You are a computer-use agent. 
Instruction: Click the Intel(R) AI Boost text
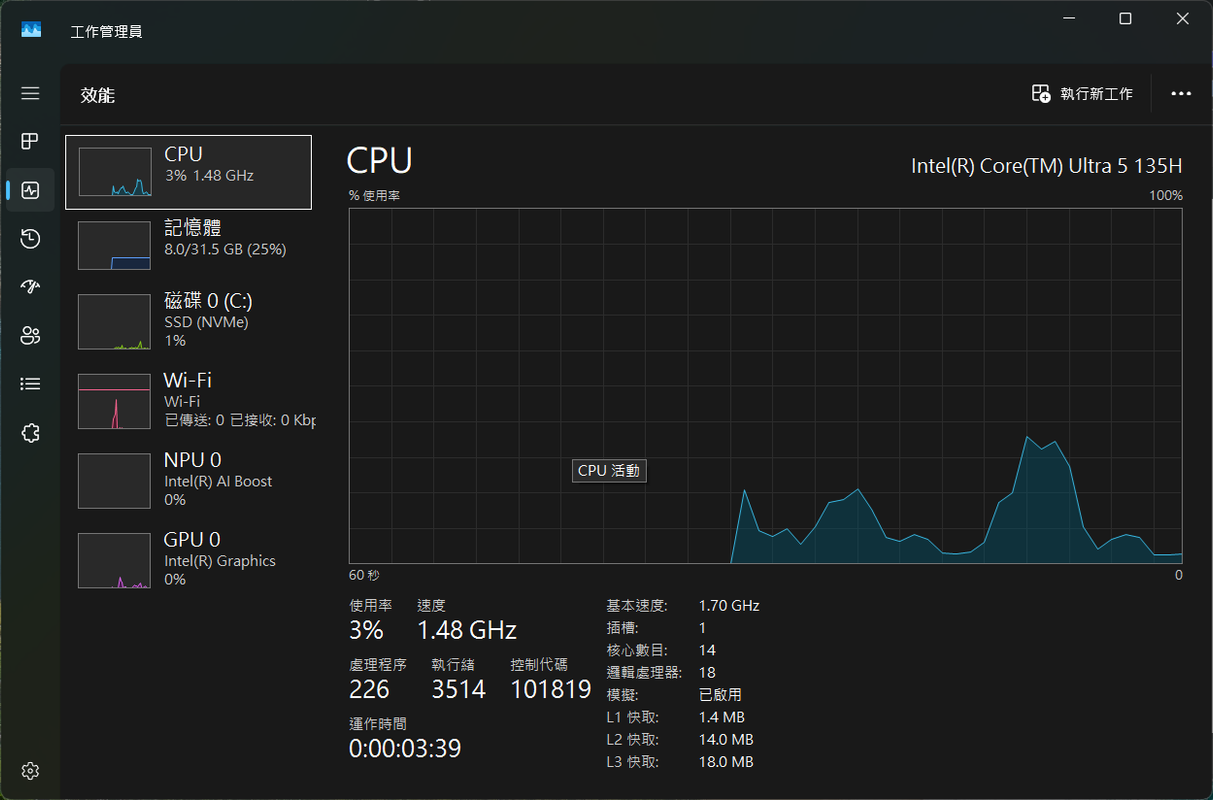[218, 481]
